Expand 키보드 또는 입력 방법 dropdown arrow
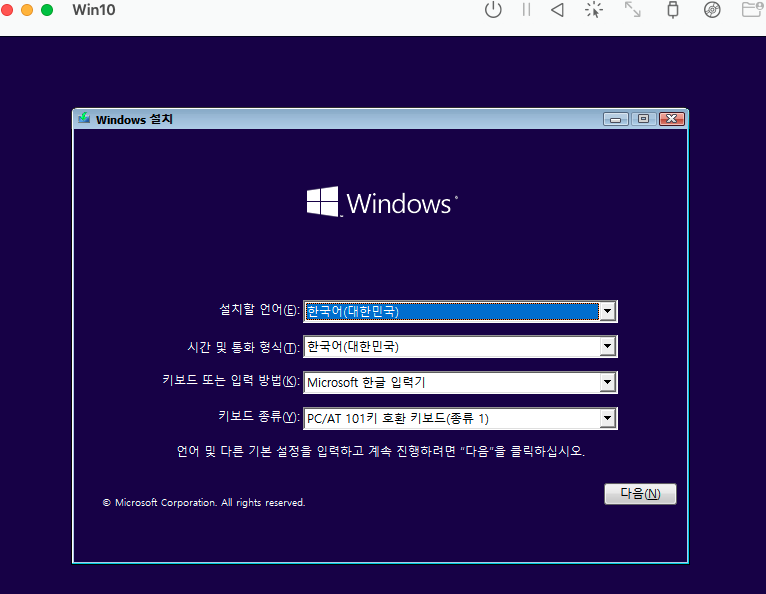The image size is (766, 594). [607, 382]
